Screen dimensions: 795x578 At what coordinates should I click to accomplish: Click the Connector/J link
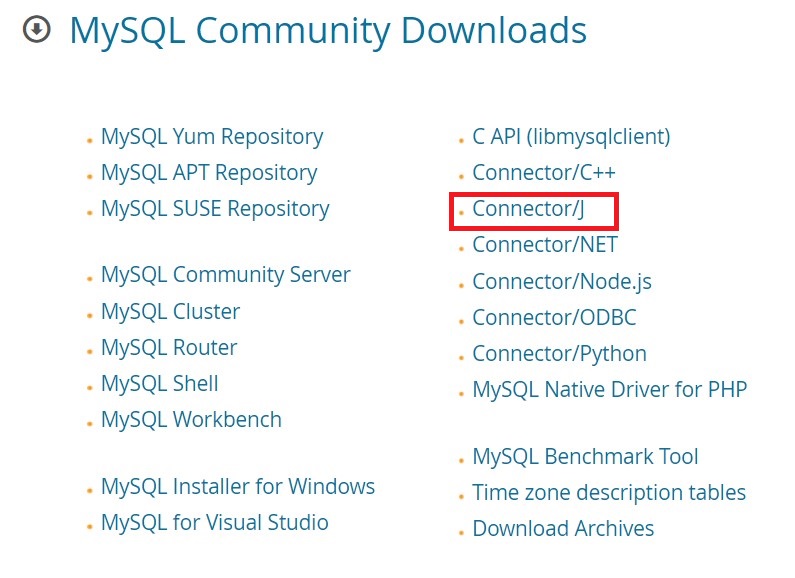(x=528, y=209)
